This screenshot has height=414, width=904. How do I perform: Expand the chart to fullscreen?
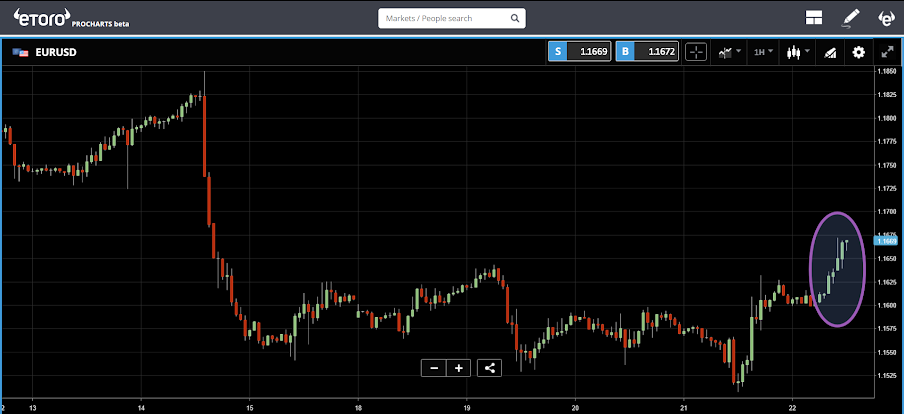coord(887,52)
